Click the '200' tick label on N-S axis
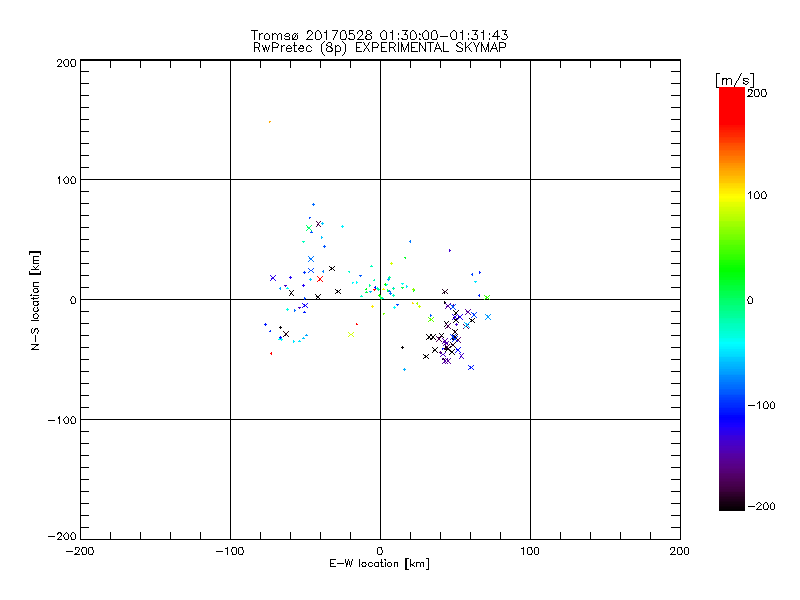Image resolution: width=800 pixels, height=600 pixels. point(66,63)
